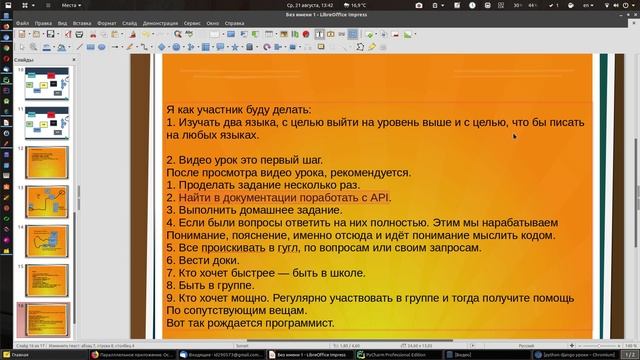Select the Line drawing tool
Image resolution: width=640 pixels, height=360 pixels.
click(x=80, y=47)
